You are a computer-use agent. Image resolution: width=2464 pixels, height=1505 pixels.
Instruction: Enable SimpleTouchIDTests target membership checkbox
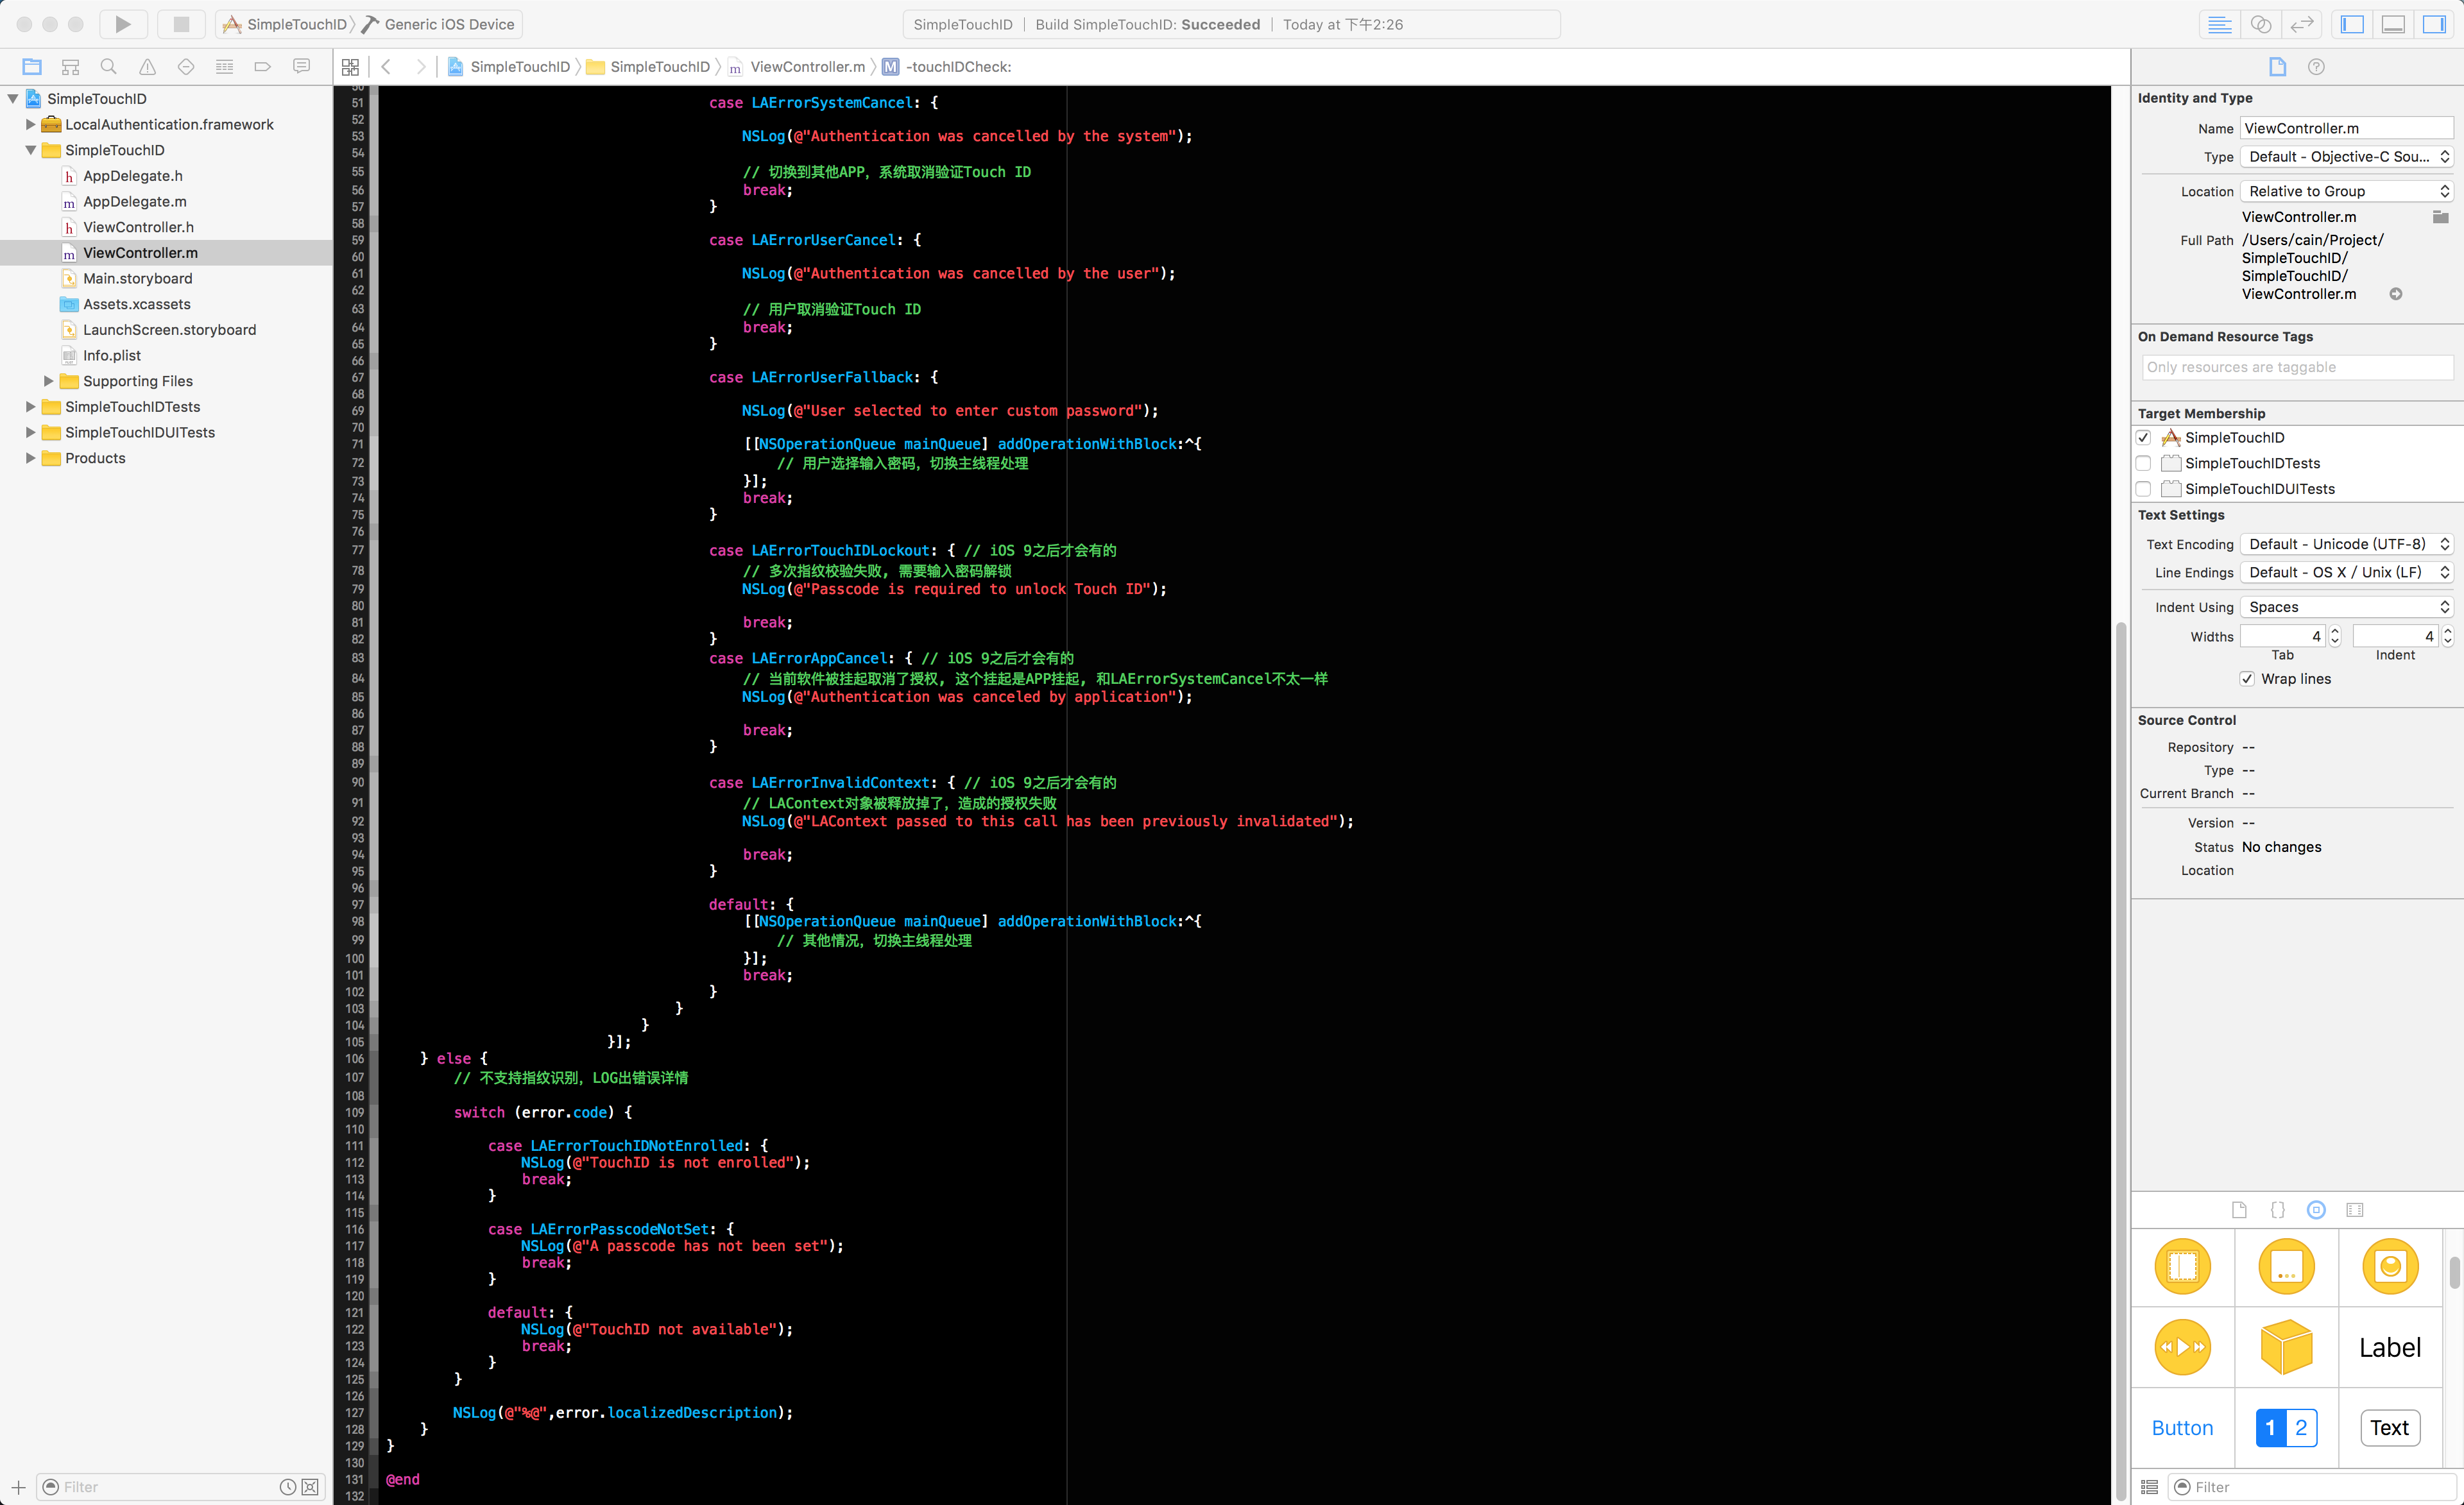click(x=2143, y=463)
